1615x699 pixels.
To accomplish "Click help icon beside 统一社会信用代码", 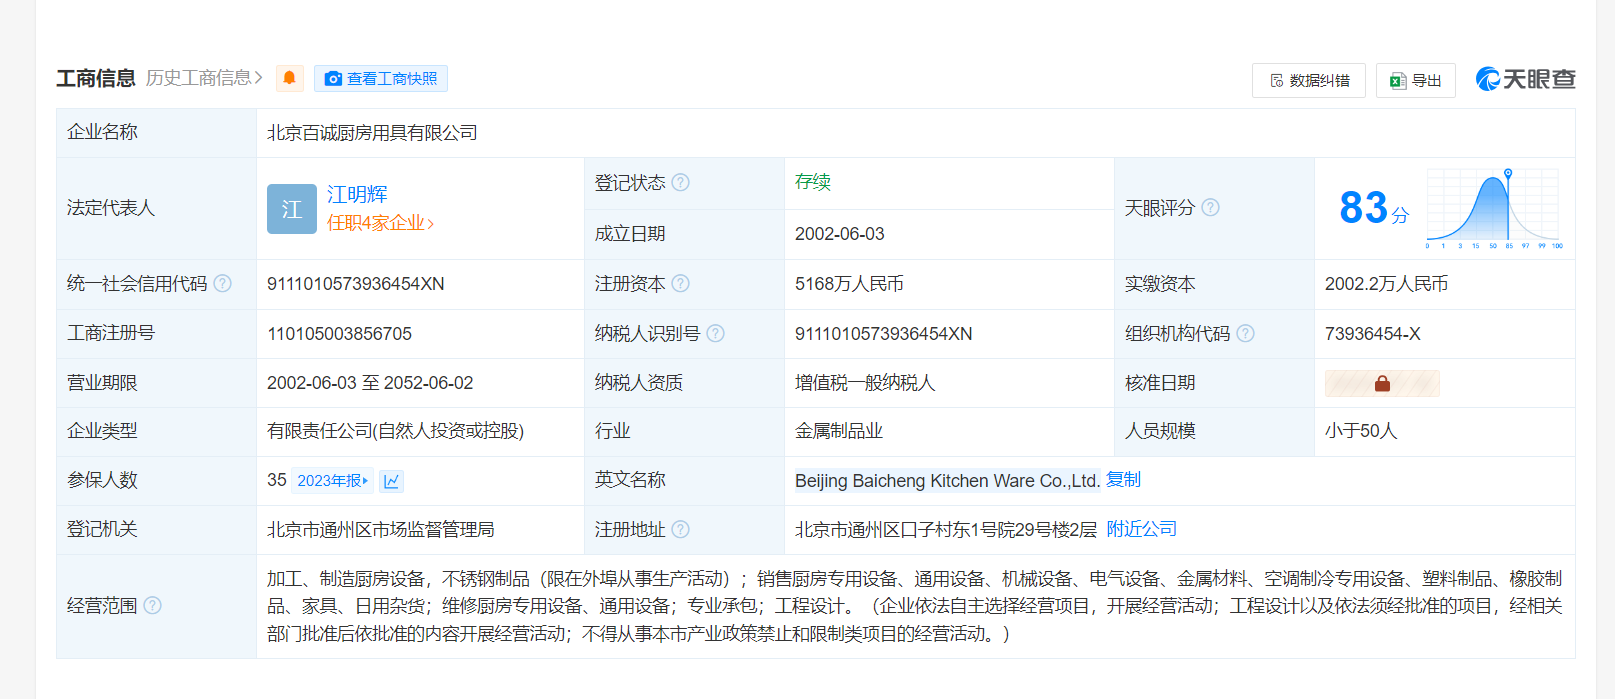I will [222, 283].
